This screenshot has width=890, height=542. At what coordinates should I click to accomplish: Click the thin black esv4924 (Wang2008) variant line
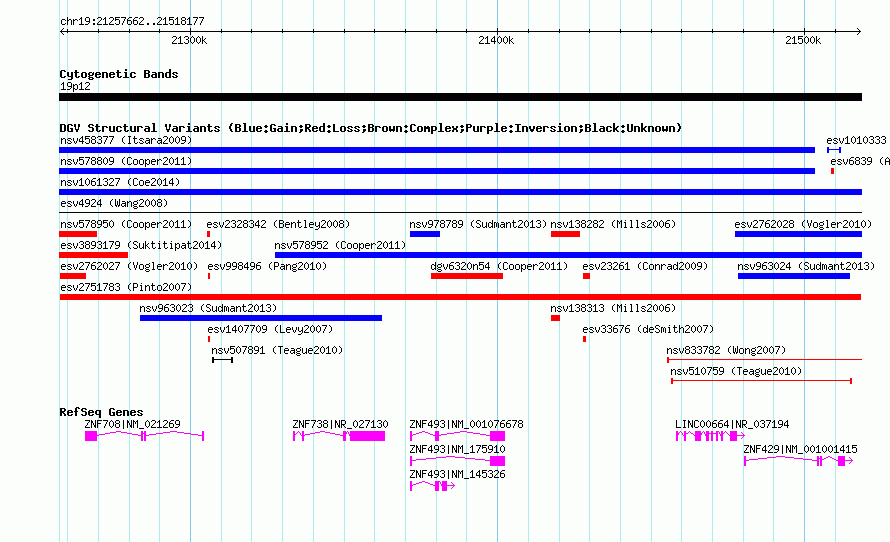pyautogui.click(x=460, y=213)
